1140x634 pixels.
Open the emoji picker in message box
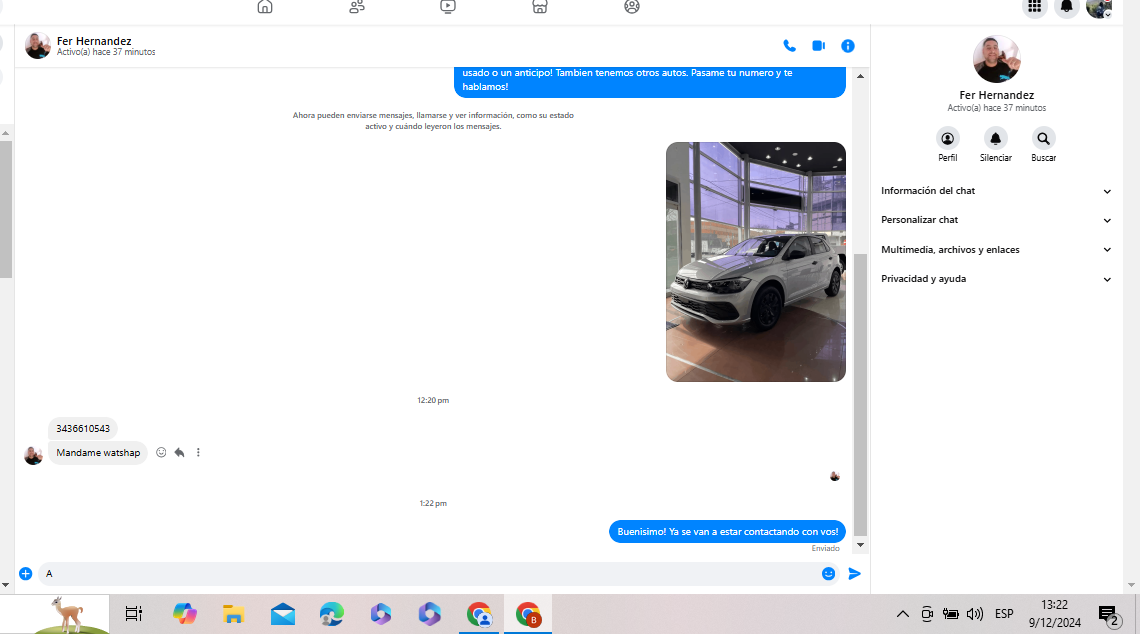click(828, 574)
